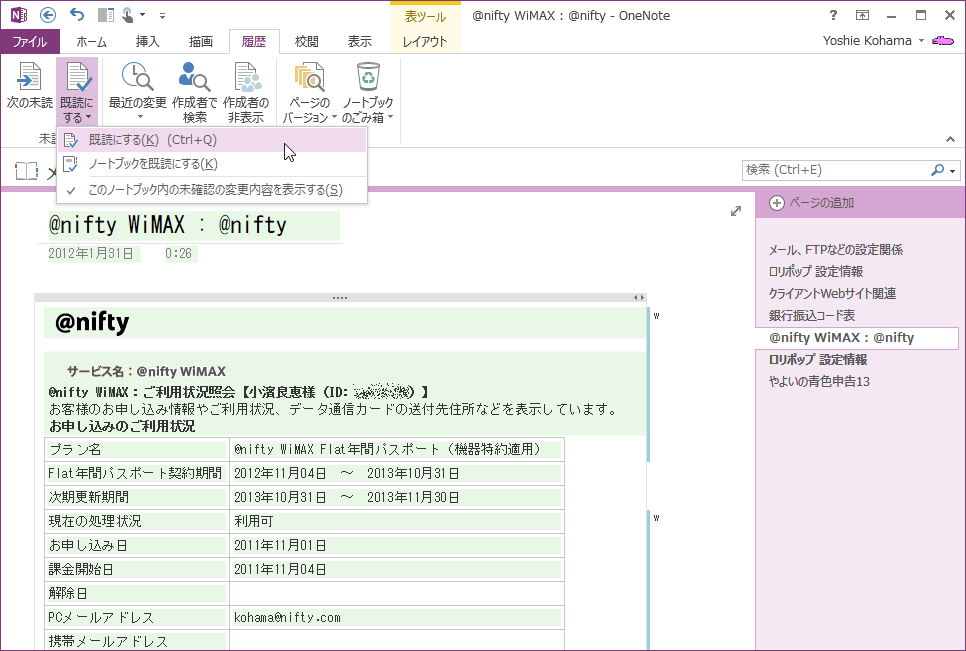Open Page Versions (ページのバージョン) dropdown

point(309,92)
